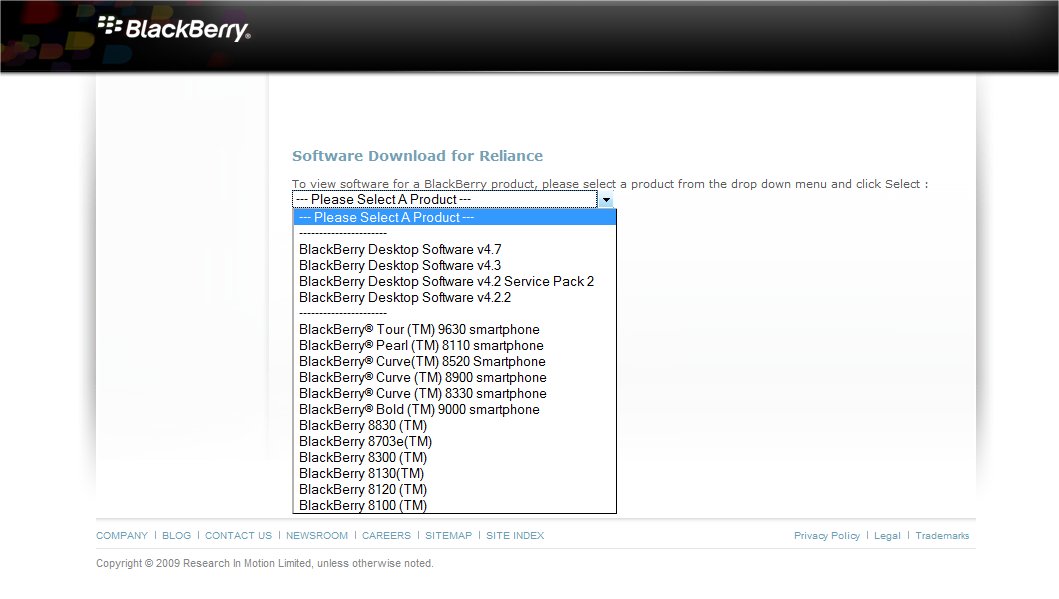1059x599 pixels.
Task: Select BlackBerry 8130(TM) option
Action: click(455, 473)
